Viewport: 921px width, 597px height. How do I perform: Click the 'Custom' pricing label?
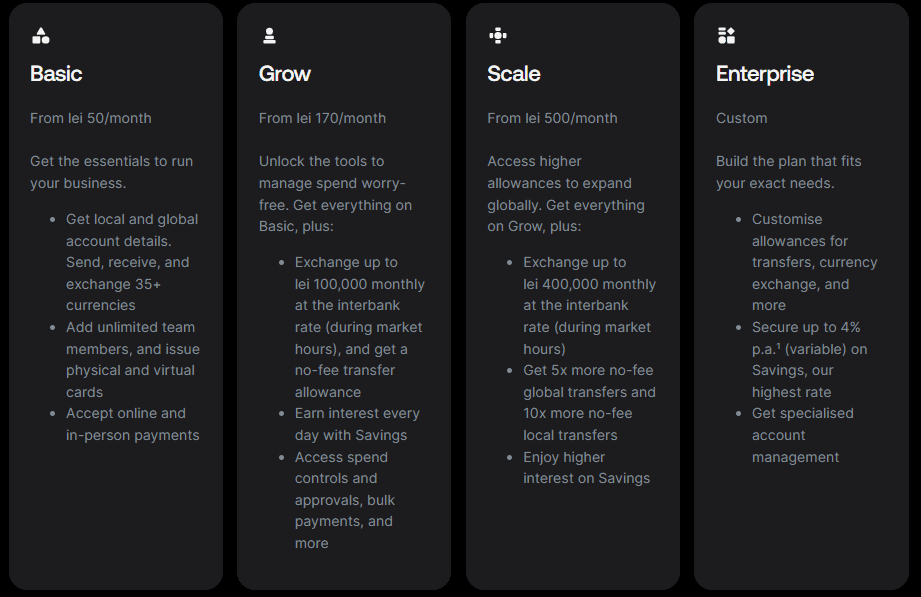click(x=742, y=118)
